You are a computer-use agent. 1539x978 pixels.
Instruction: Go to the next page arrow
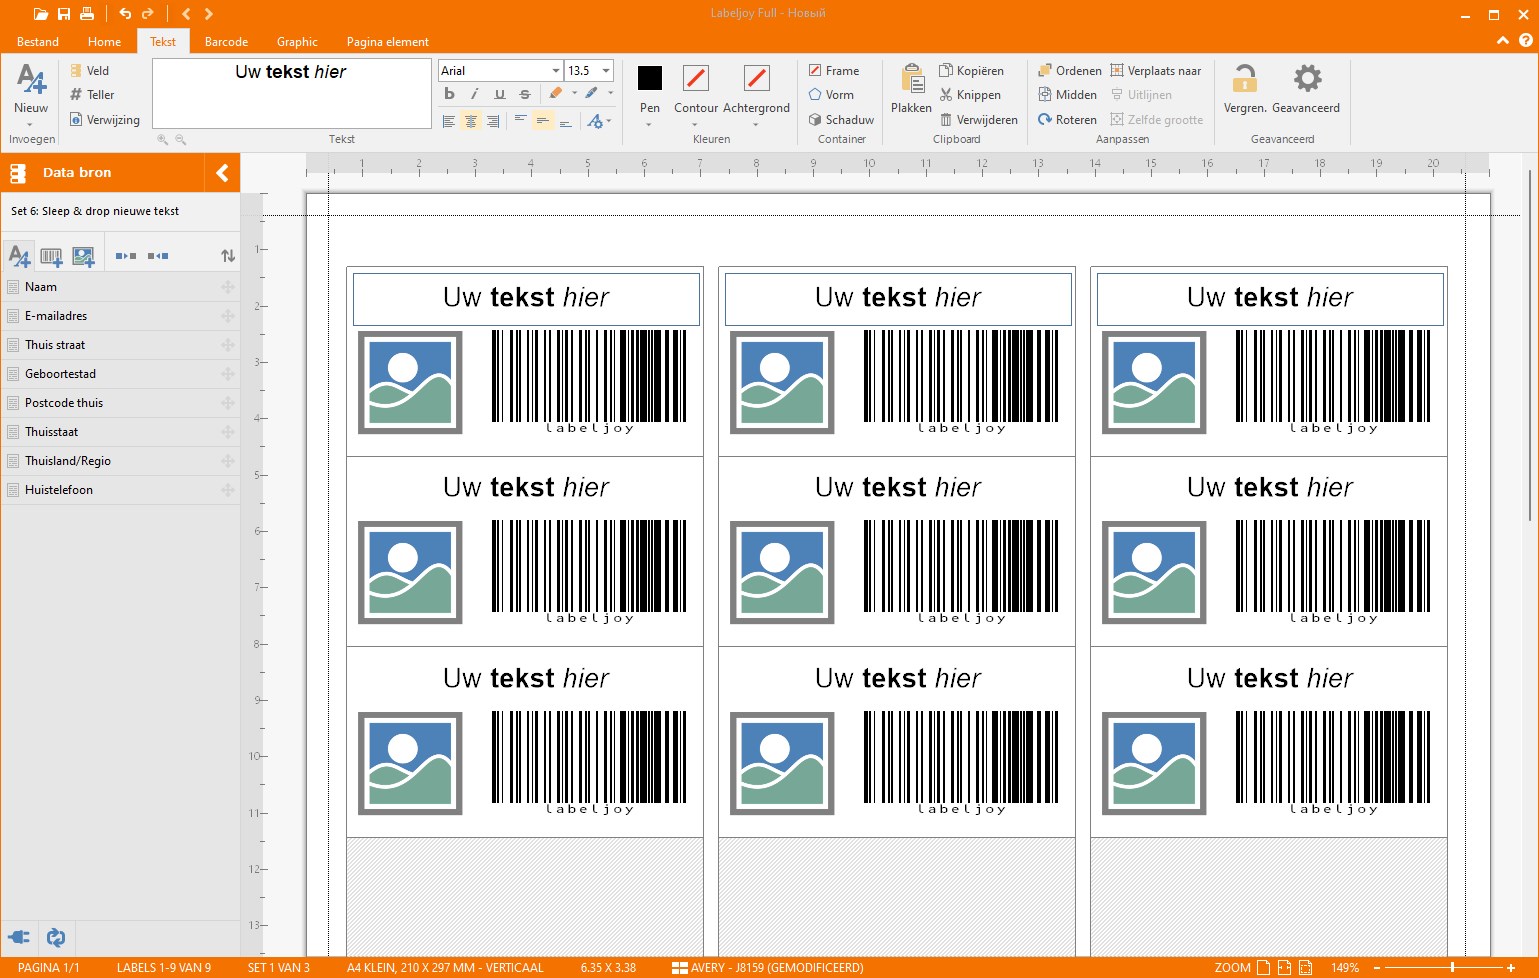pyautogui.click(x=209, y=14)
